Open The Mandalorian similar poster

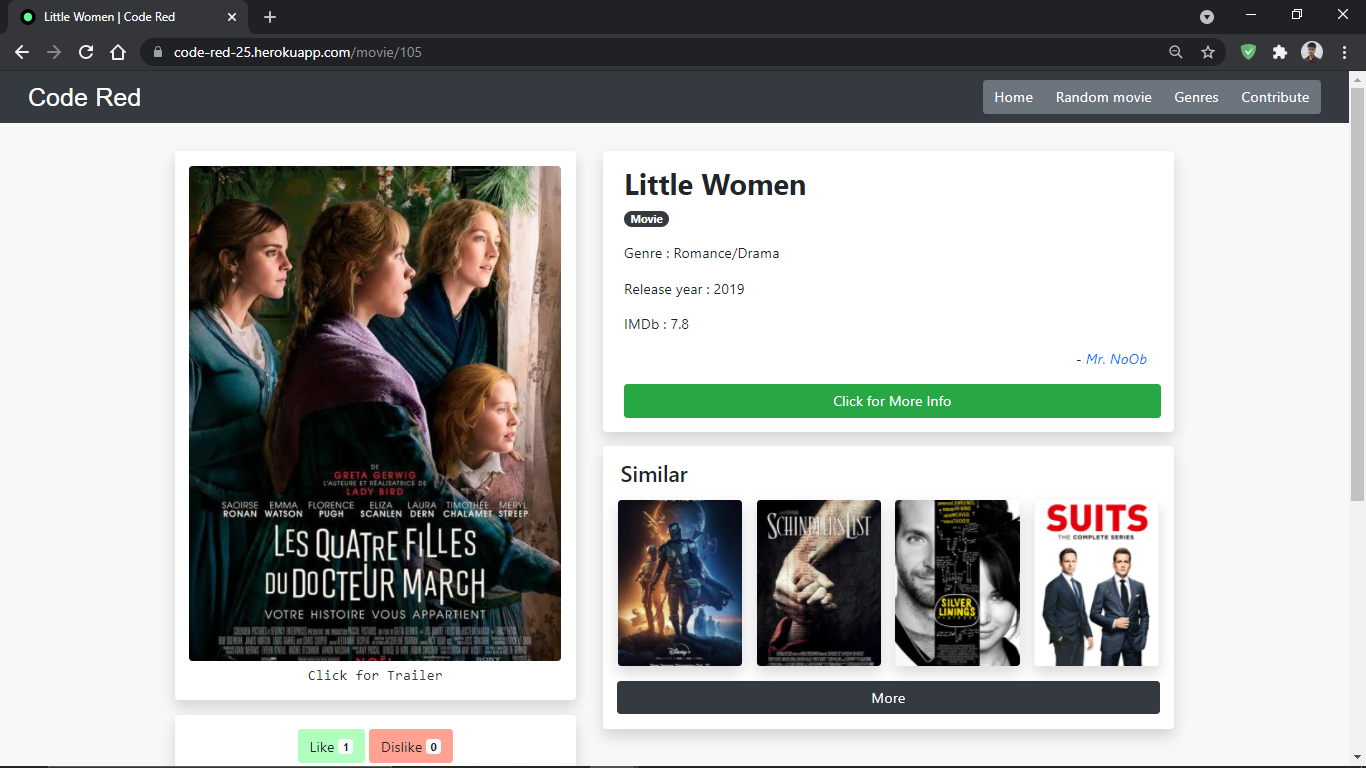[x=680, y=583]
